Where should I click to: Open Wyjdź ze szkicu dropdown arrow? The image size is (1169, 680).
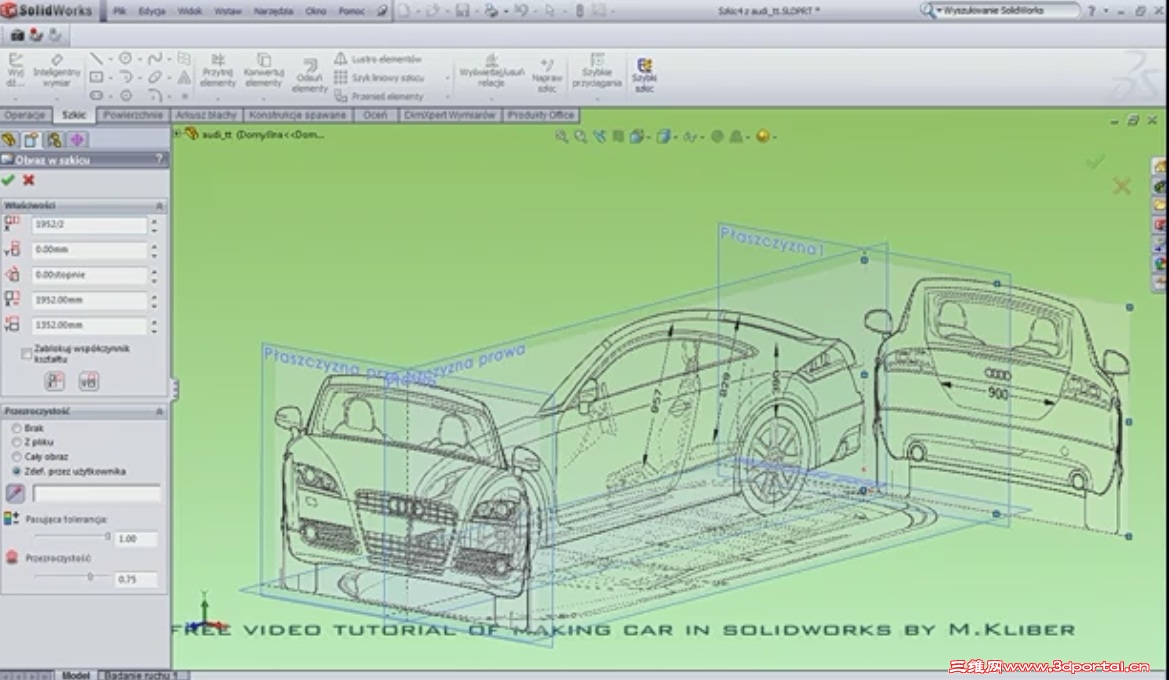click(15, 97)
